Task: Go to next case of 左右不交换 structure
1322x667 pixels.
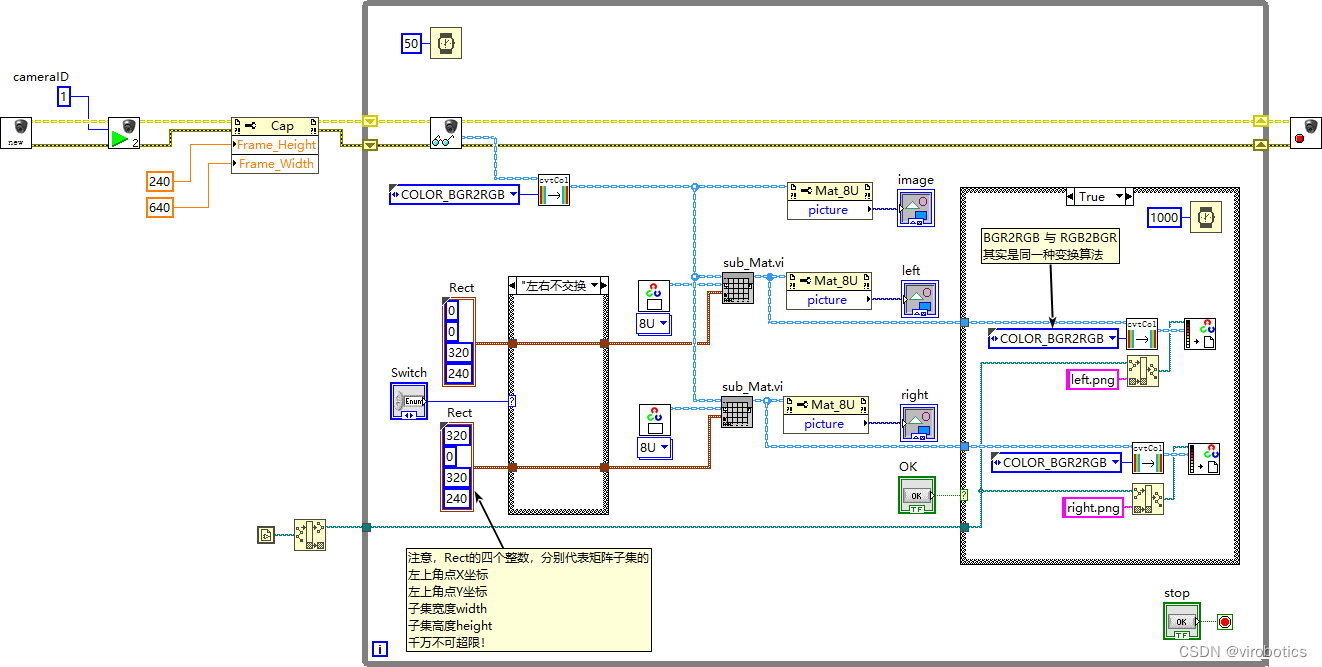Action: click(604, 285)
